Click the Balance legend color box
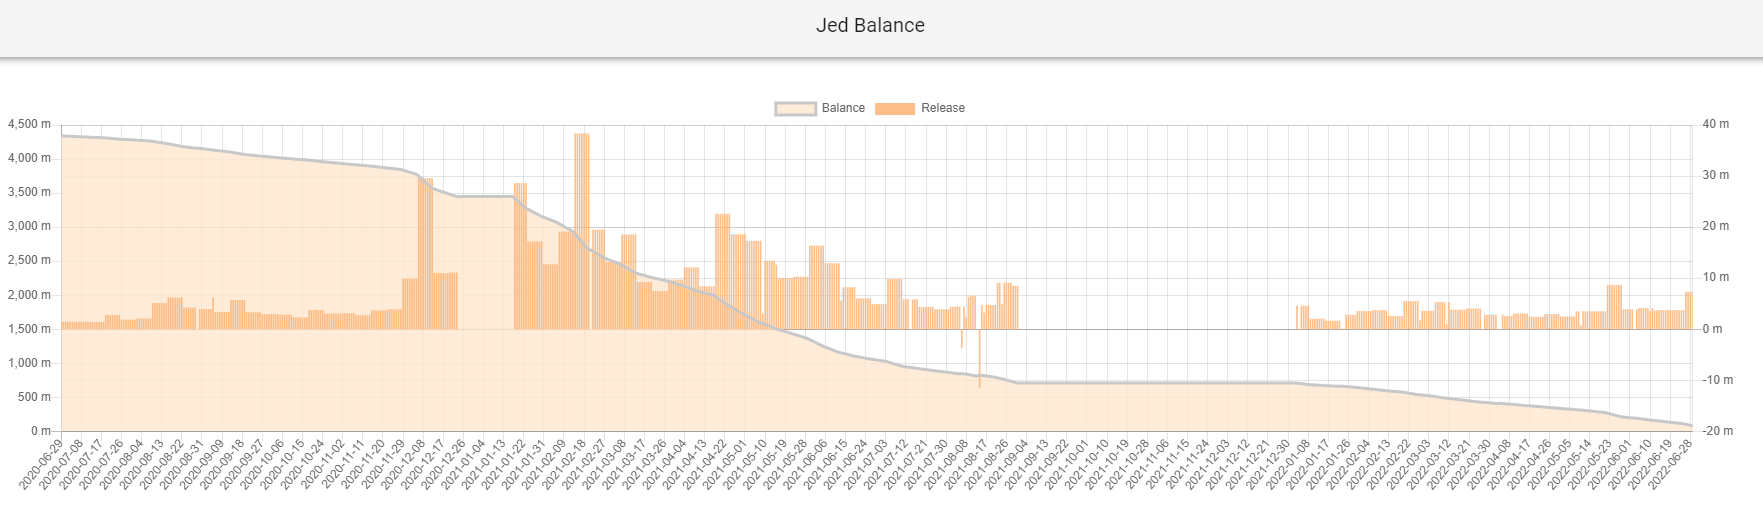The height and width of the screenshot is (520, 1763). 795,108
